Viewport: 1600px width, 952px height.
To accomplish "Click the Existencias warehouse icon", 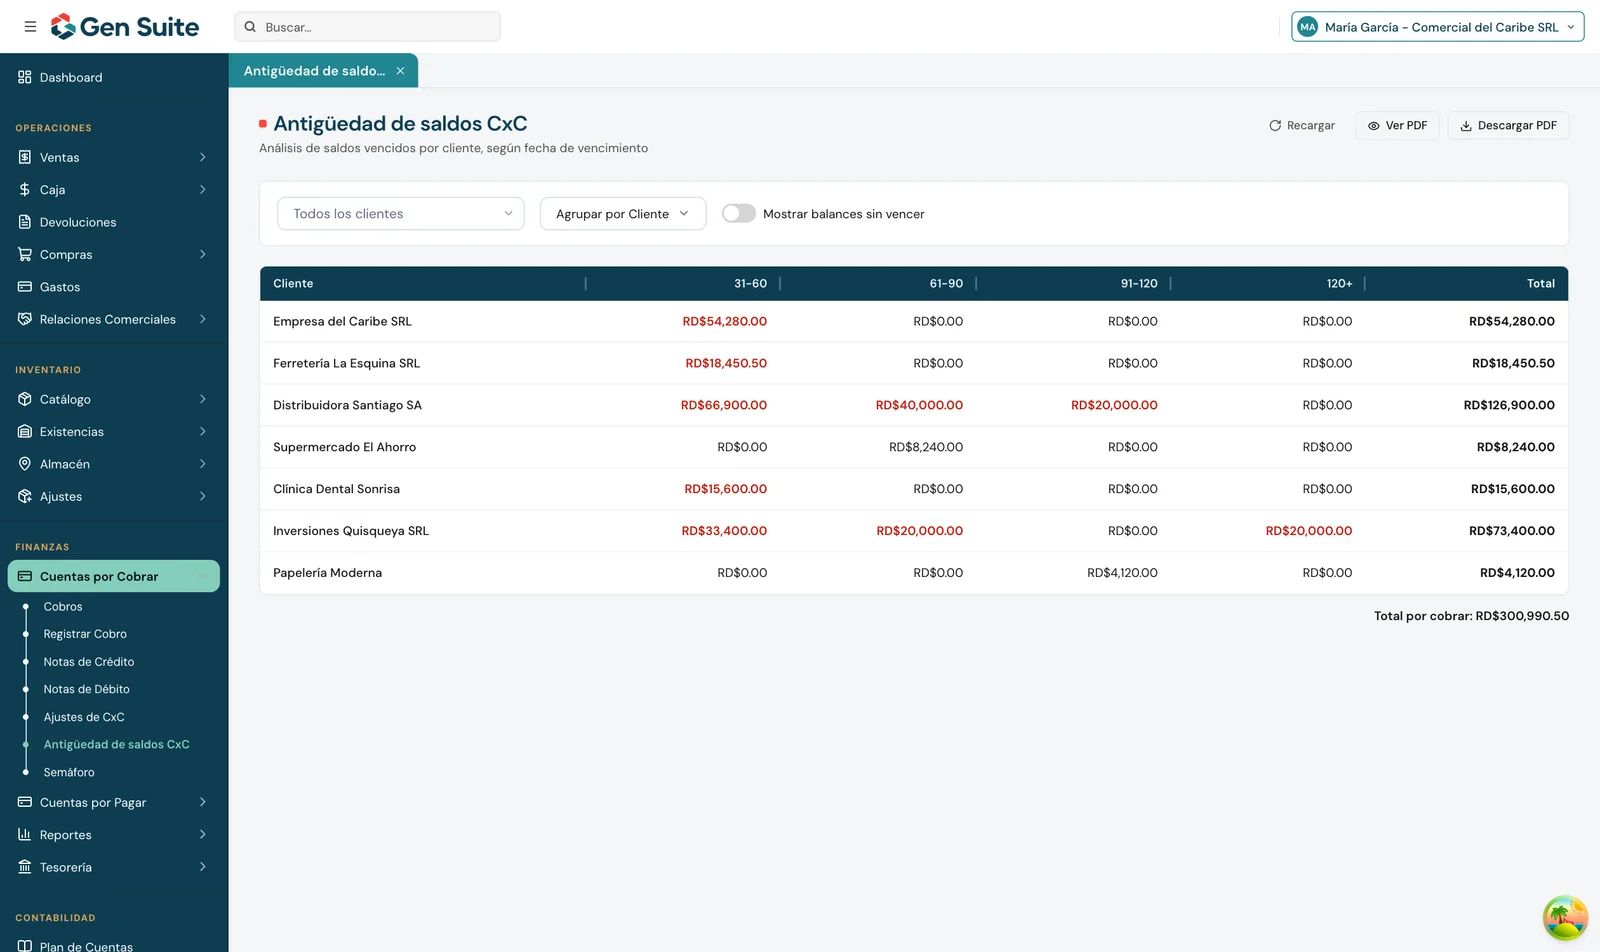I will 25,431.
